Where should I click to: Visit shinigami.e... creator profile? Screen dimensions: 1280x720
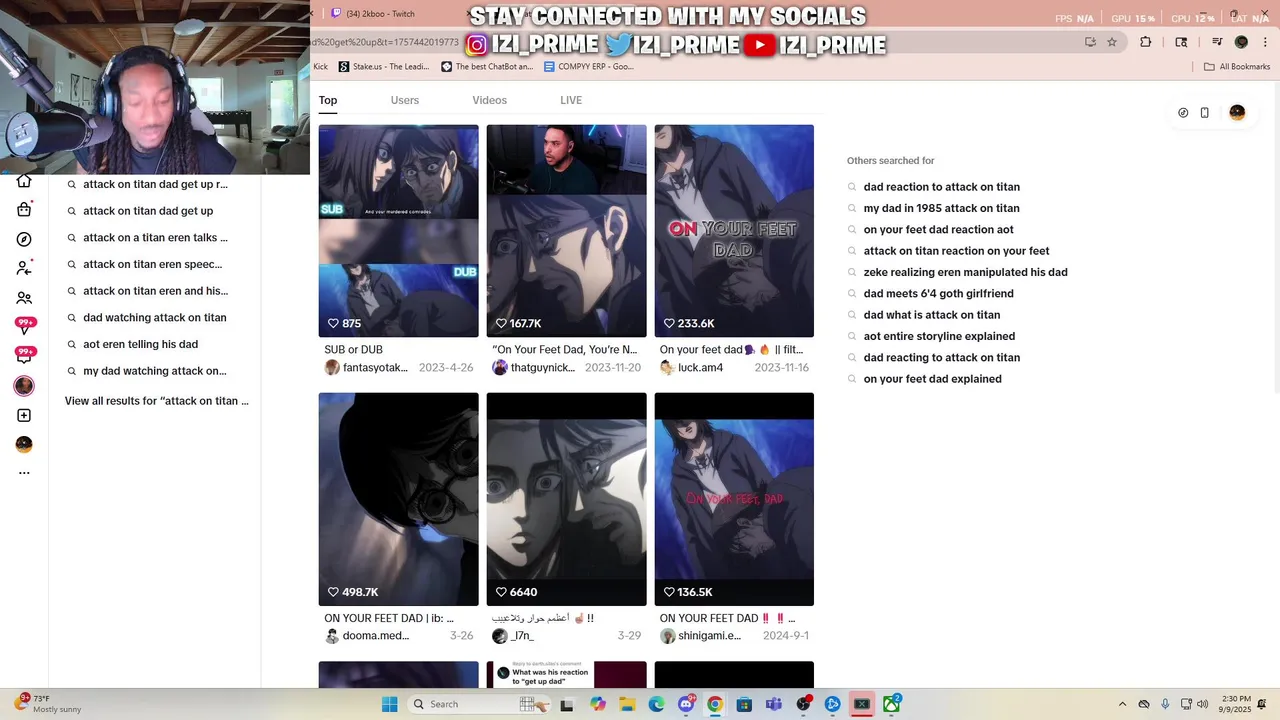pos(702,636)
